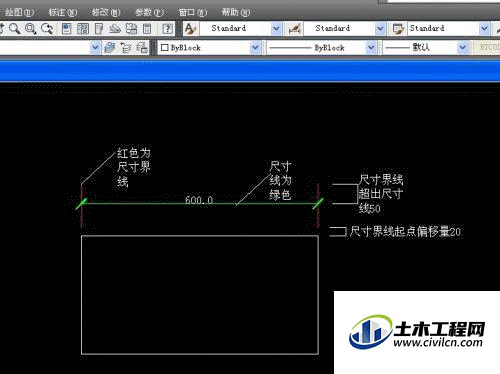Open the Properties palette icon

[x=67, y=29]
